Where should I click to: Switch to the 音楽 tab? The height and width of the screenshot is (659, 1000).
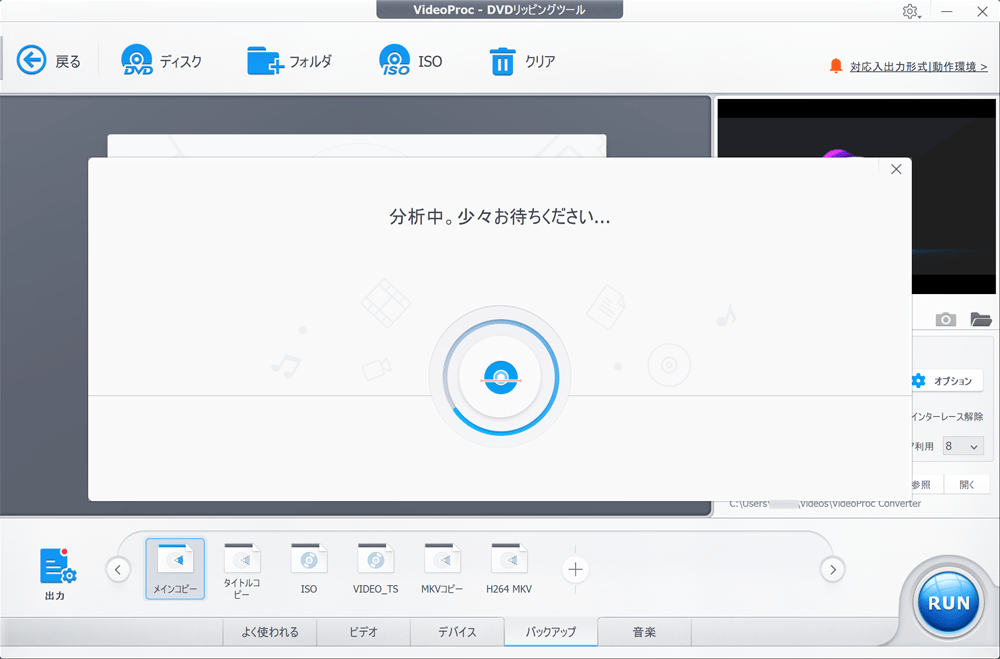(x=644, y=632)
